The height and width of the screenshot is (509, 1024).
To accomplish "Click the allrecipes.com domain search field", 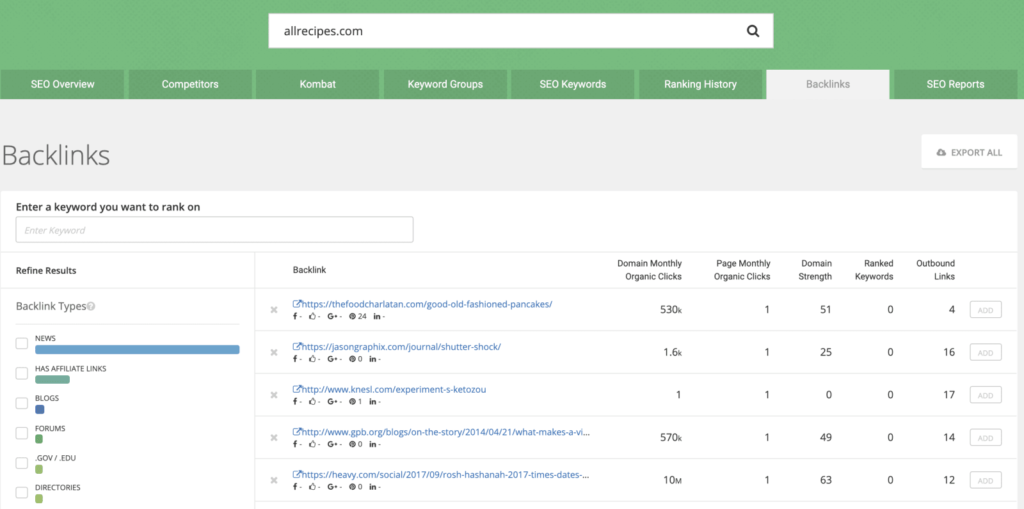I will tap(520, 31).
